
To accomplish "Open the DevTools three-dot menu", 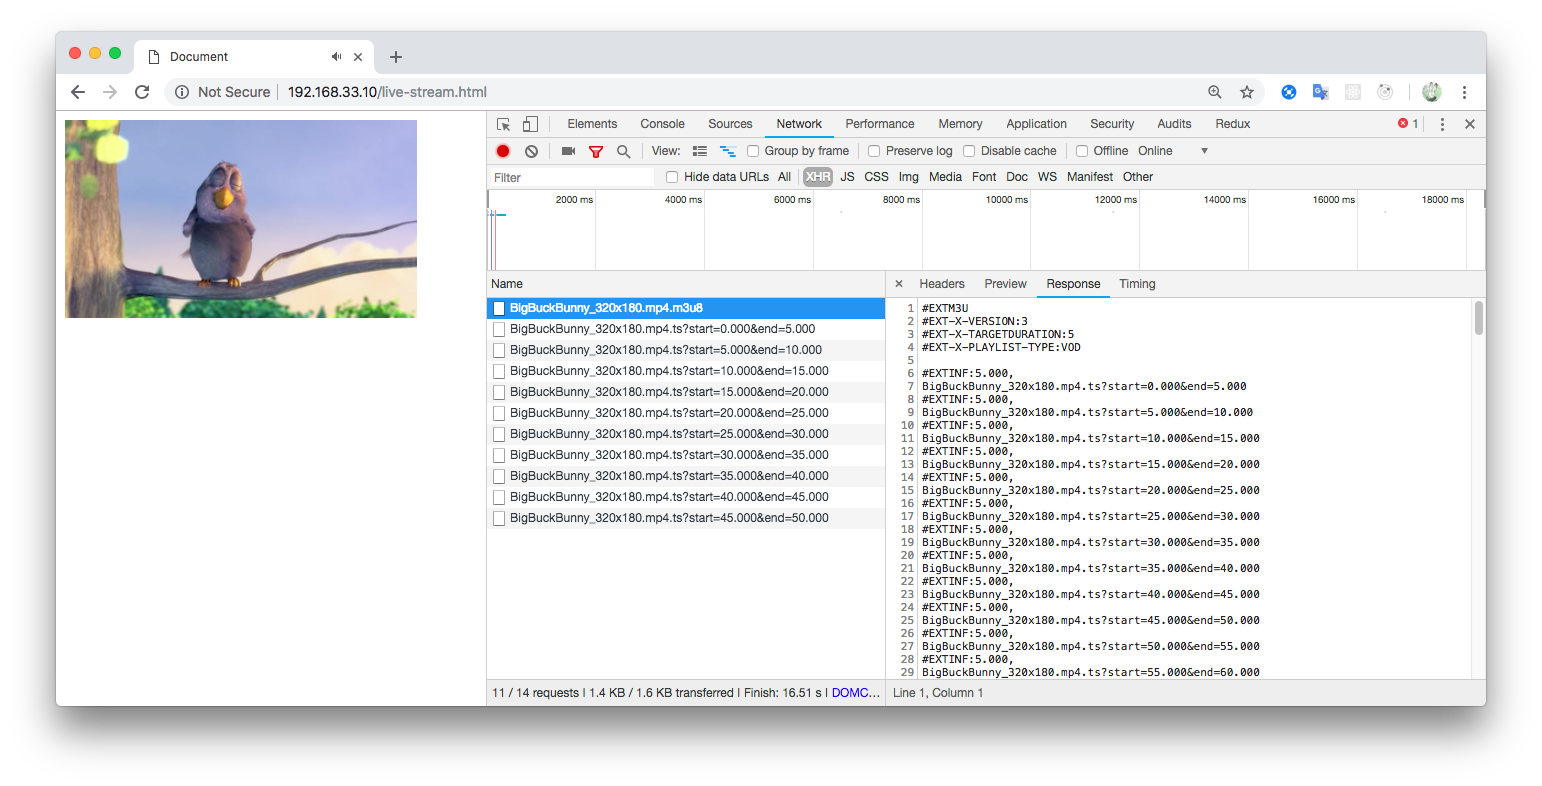I will pyautogui.click(x=1441, y=123).
